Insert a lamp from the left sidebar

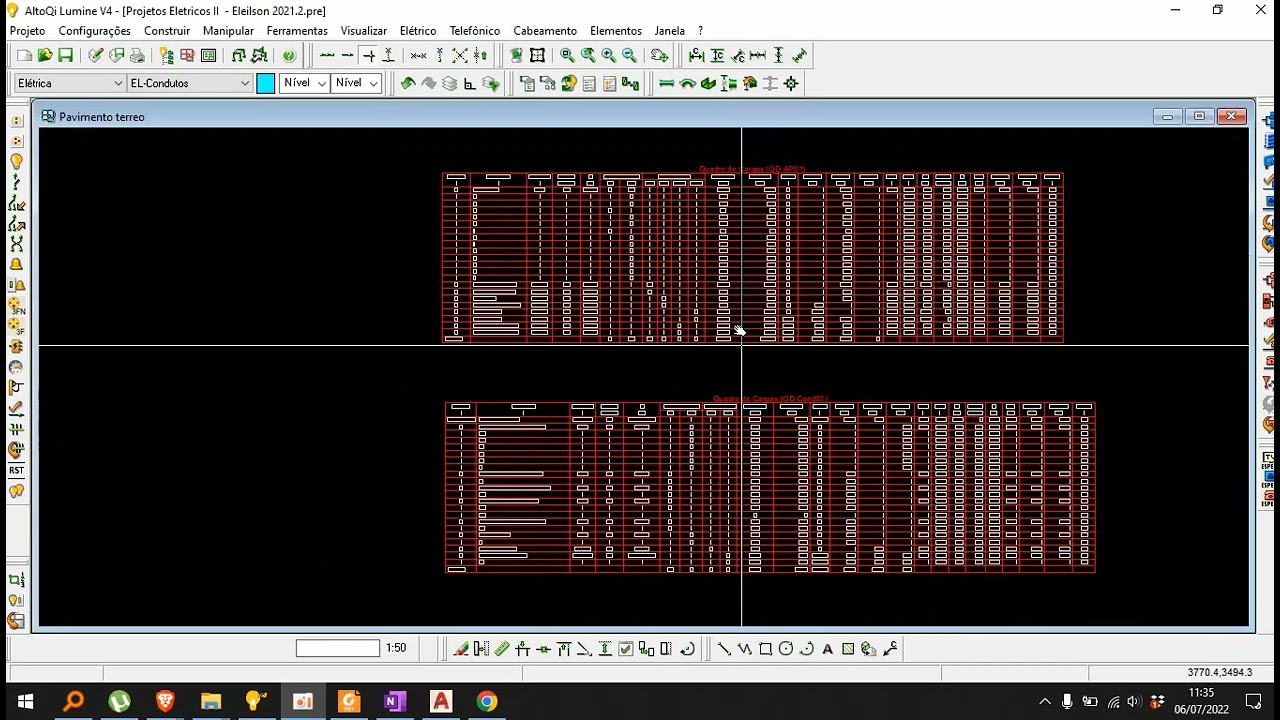click(16, 161)
